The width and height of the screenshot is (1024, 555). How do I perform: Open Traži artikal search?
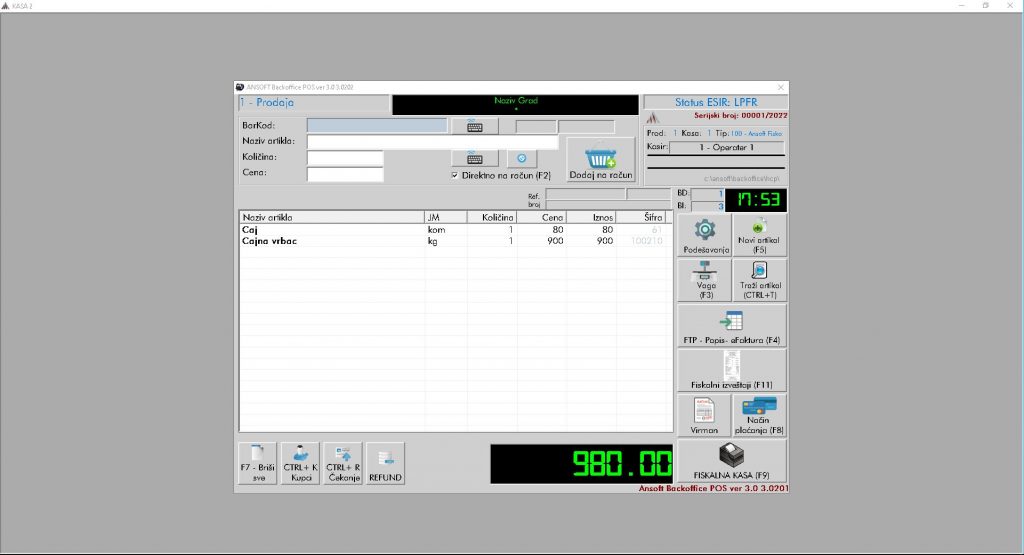click(x=759, y=280)
